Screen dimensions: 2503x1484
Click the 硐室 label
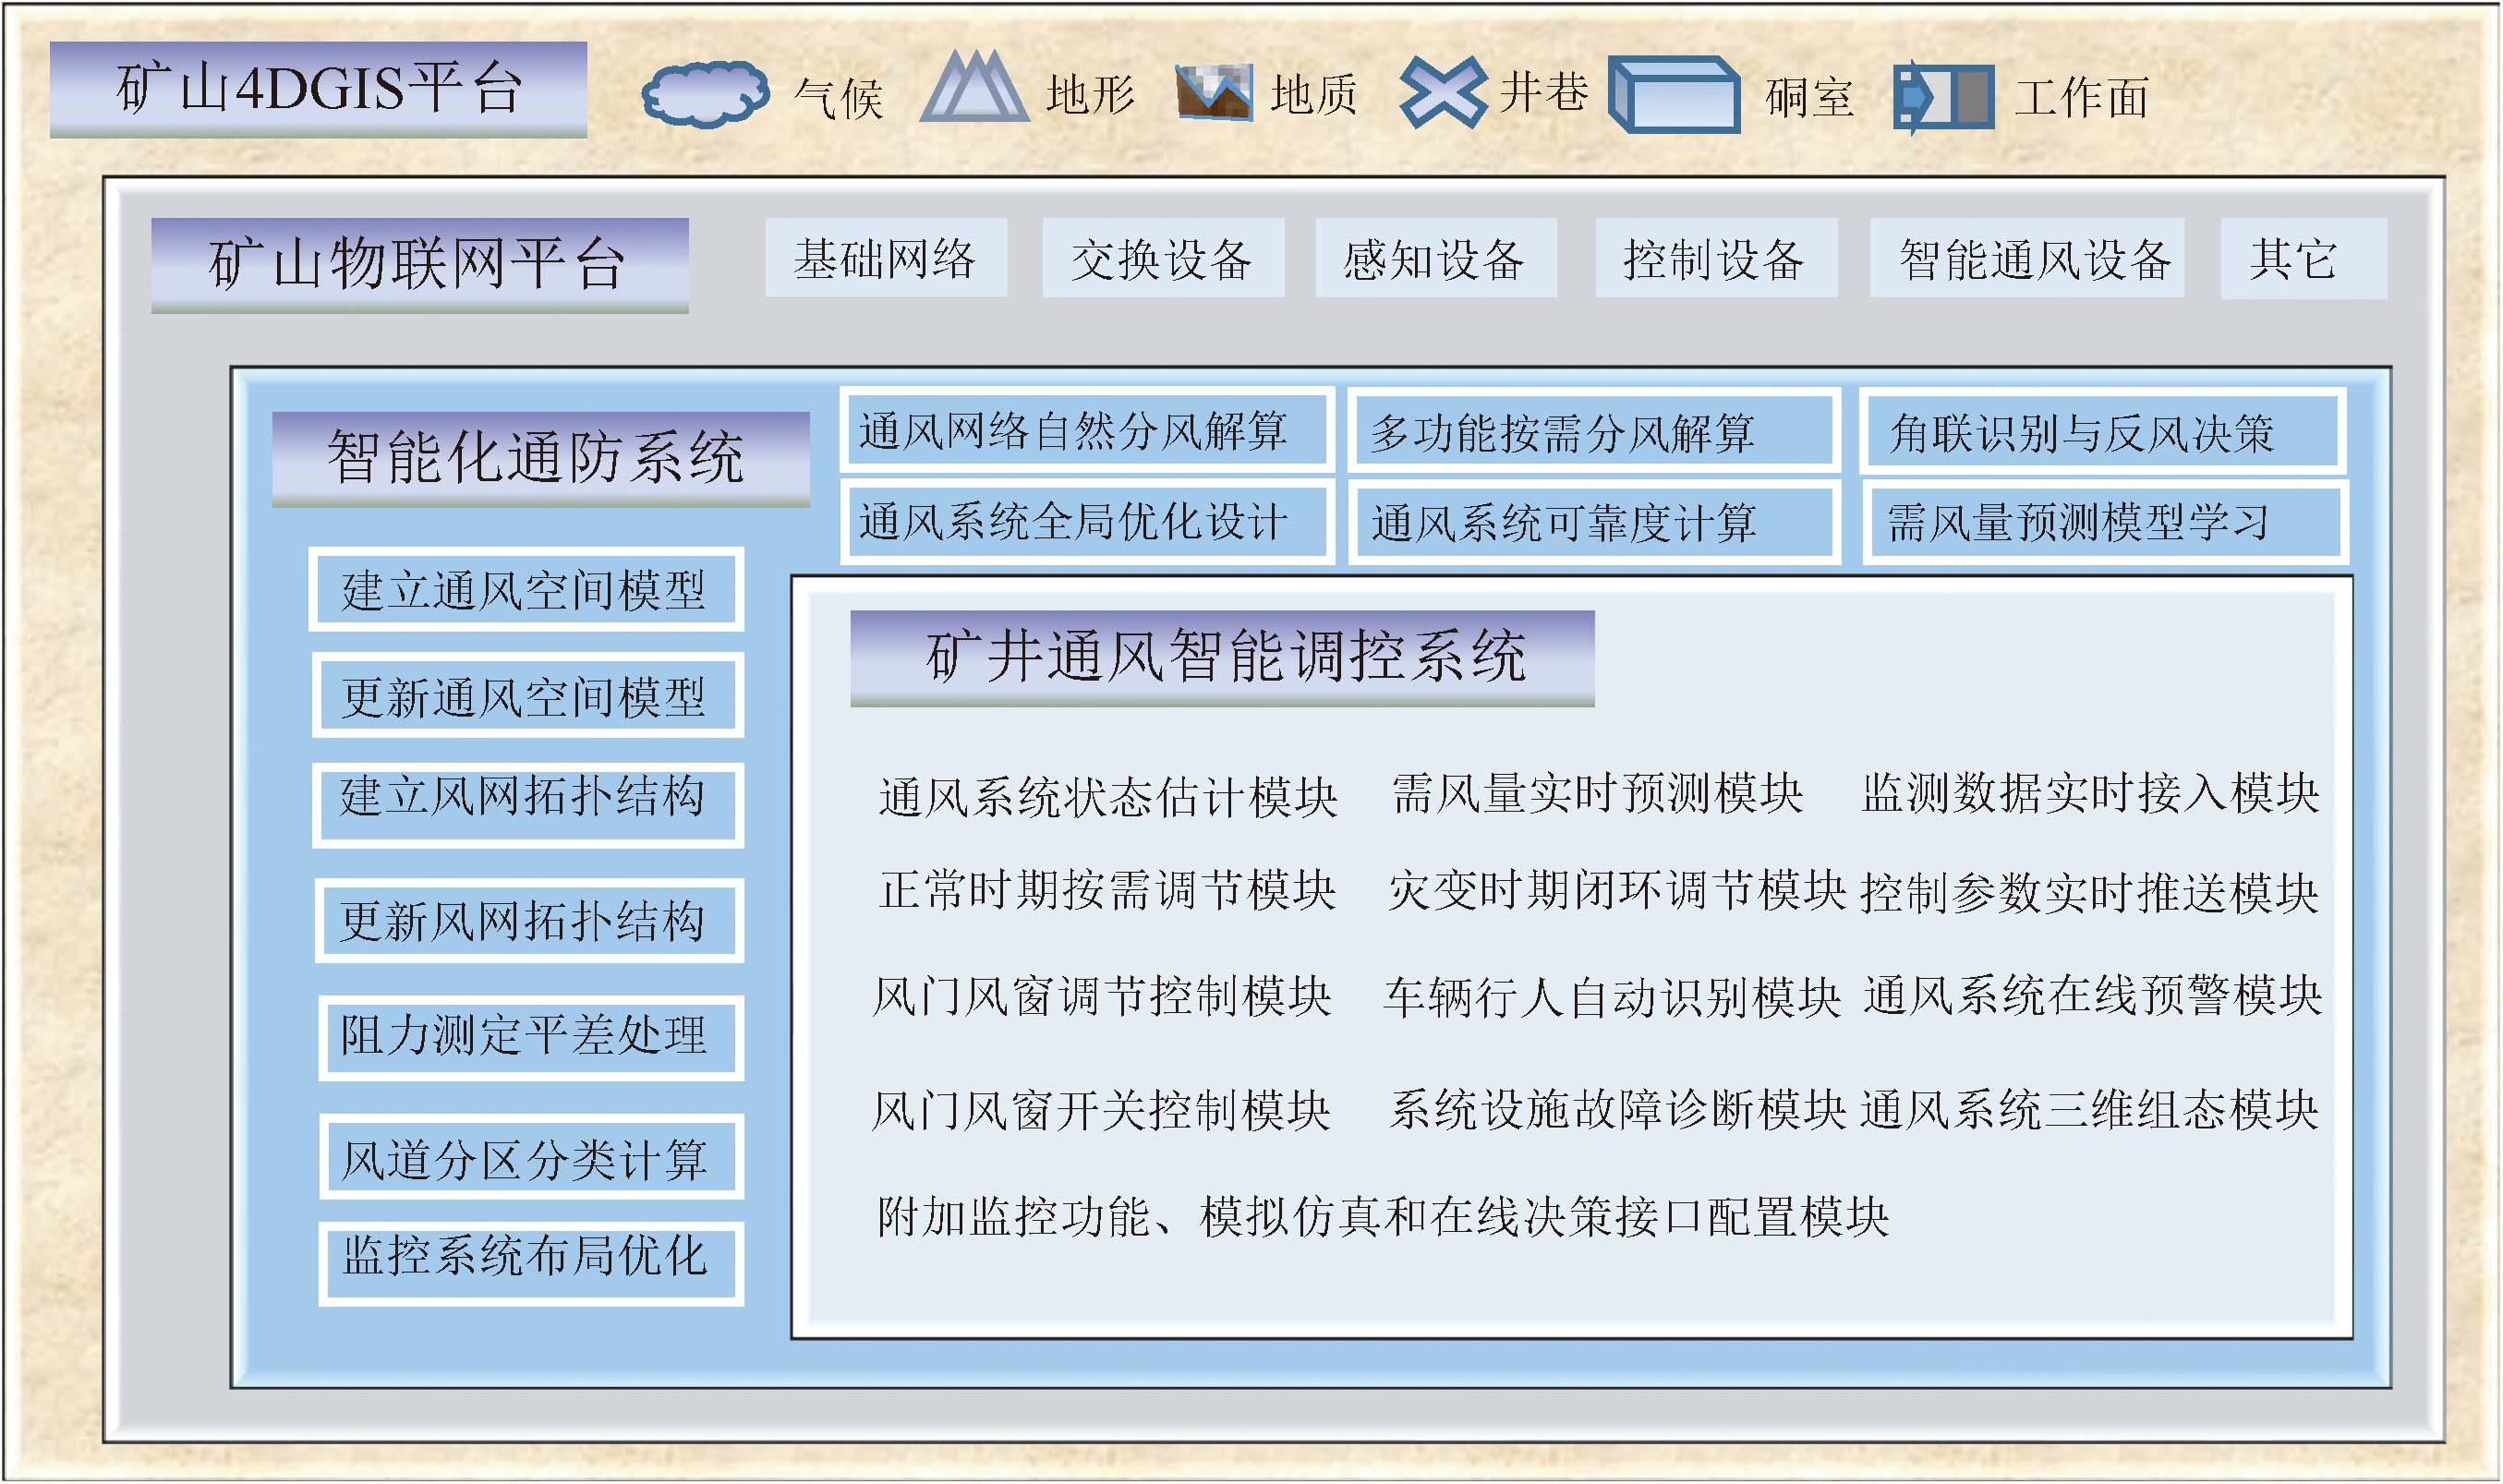[1810, 98]
